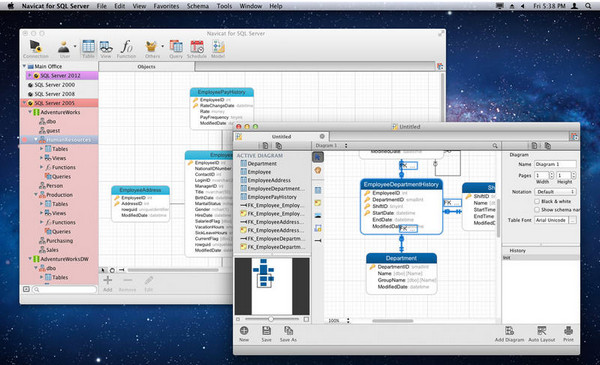Open the Query toolbar icon
Image resolution: width=600 pixels, height=365 pixels.
point(176,49)
